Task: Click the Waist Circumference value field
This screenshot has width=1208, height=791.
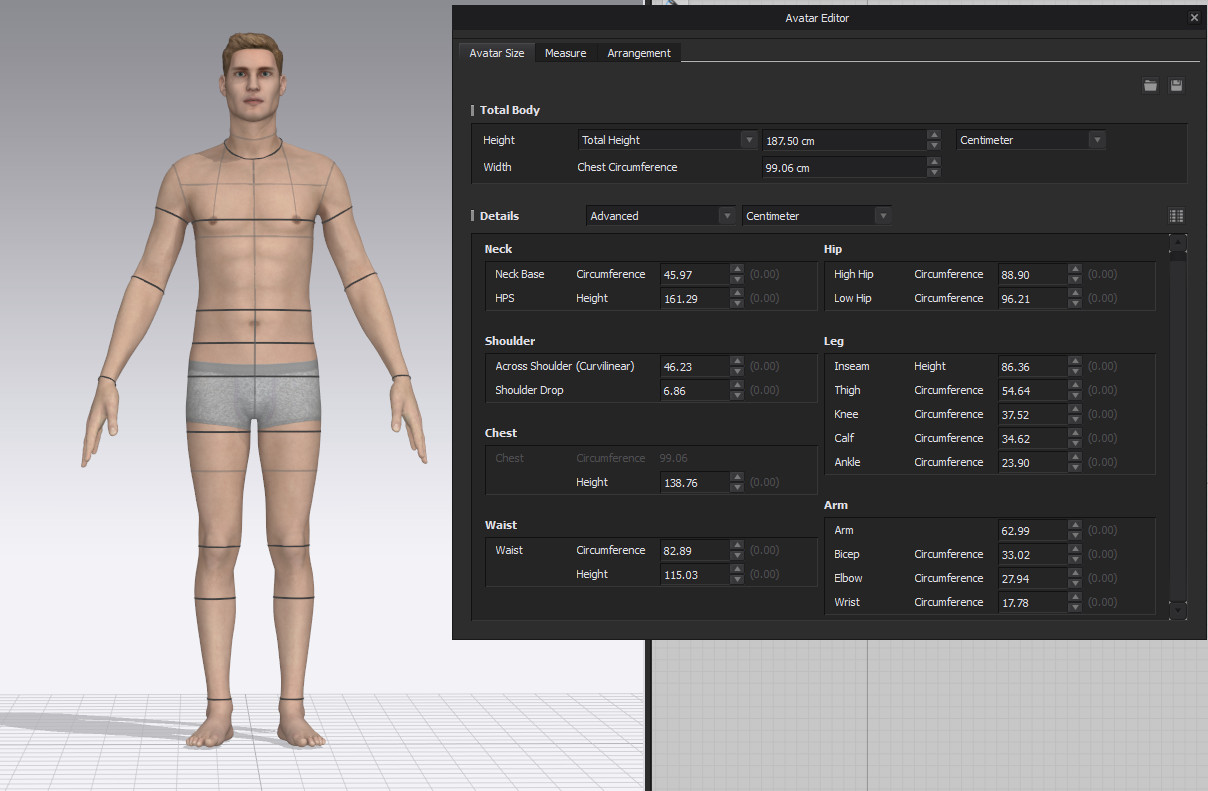Action: [x=693, y=550]
